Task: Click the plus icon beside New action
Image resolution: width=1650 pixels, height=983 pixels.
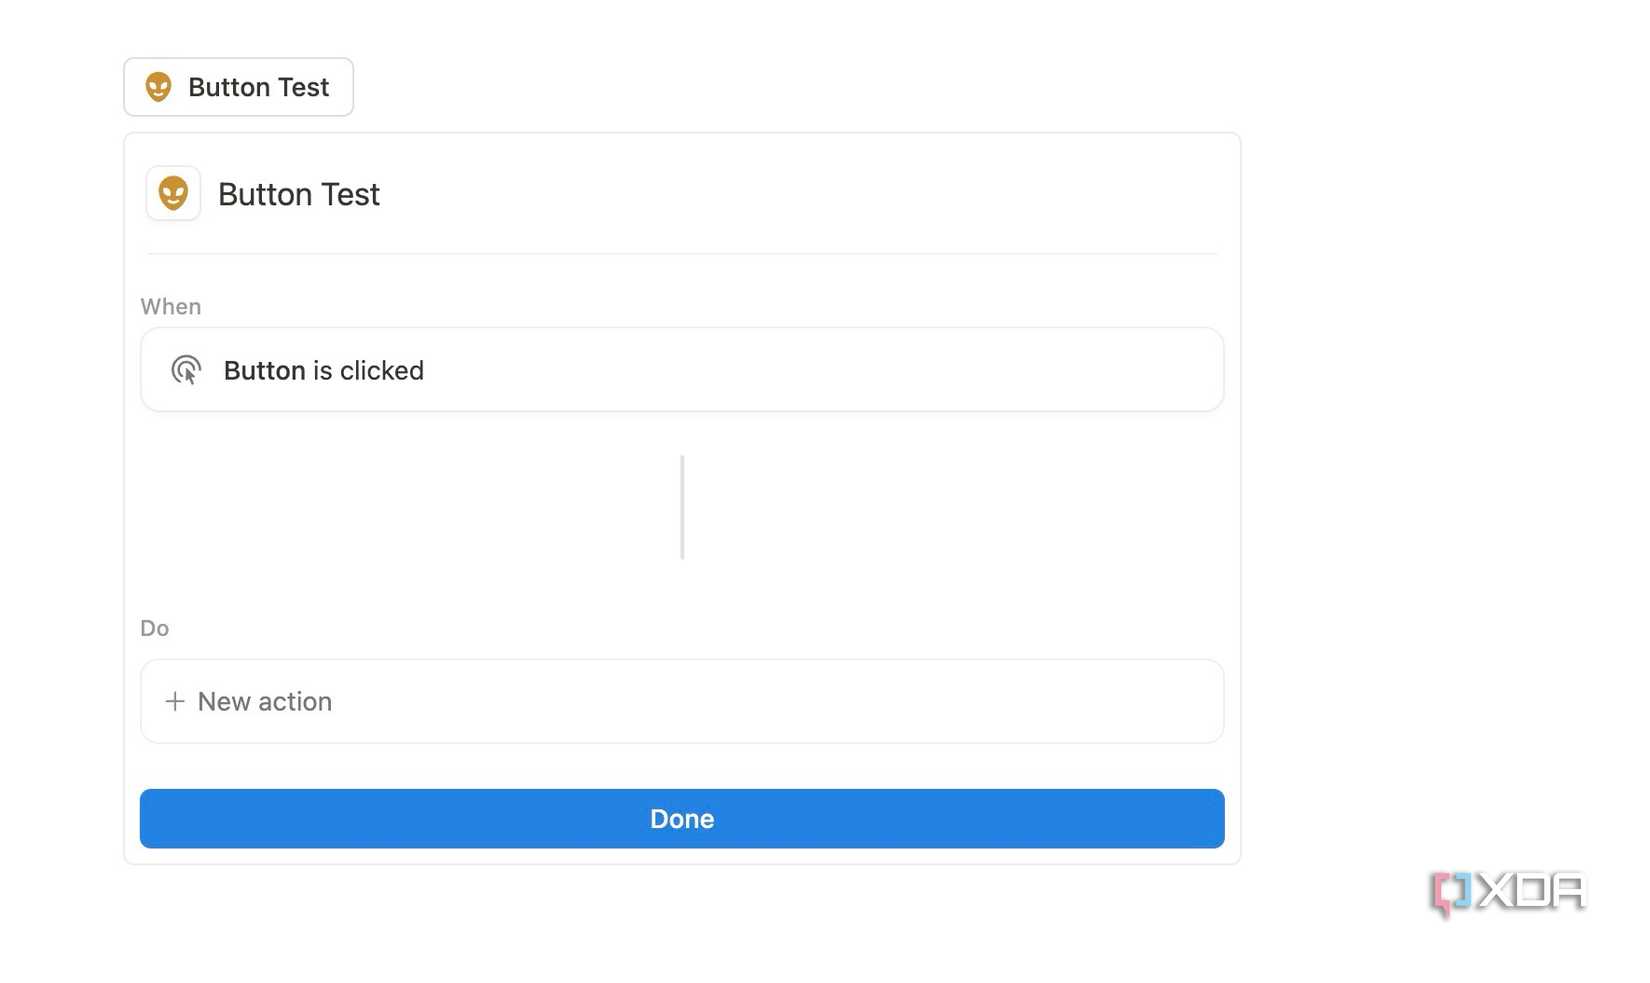Action: click(x=175, y=701)
